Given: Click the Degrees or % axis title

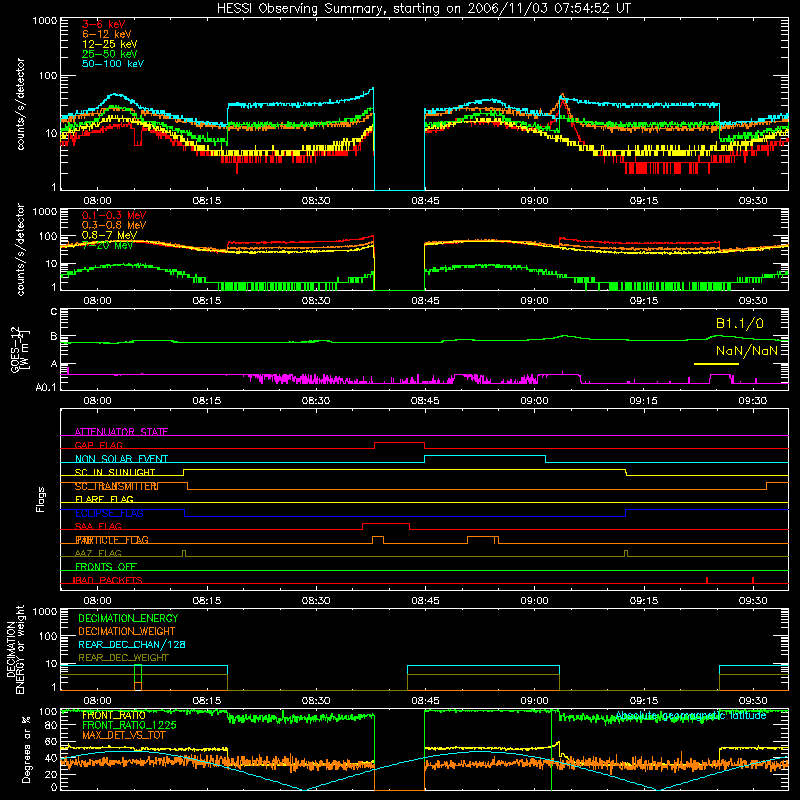Looking at the screenshot, I should pos(26,749).
